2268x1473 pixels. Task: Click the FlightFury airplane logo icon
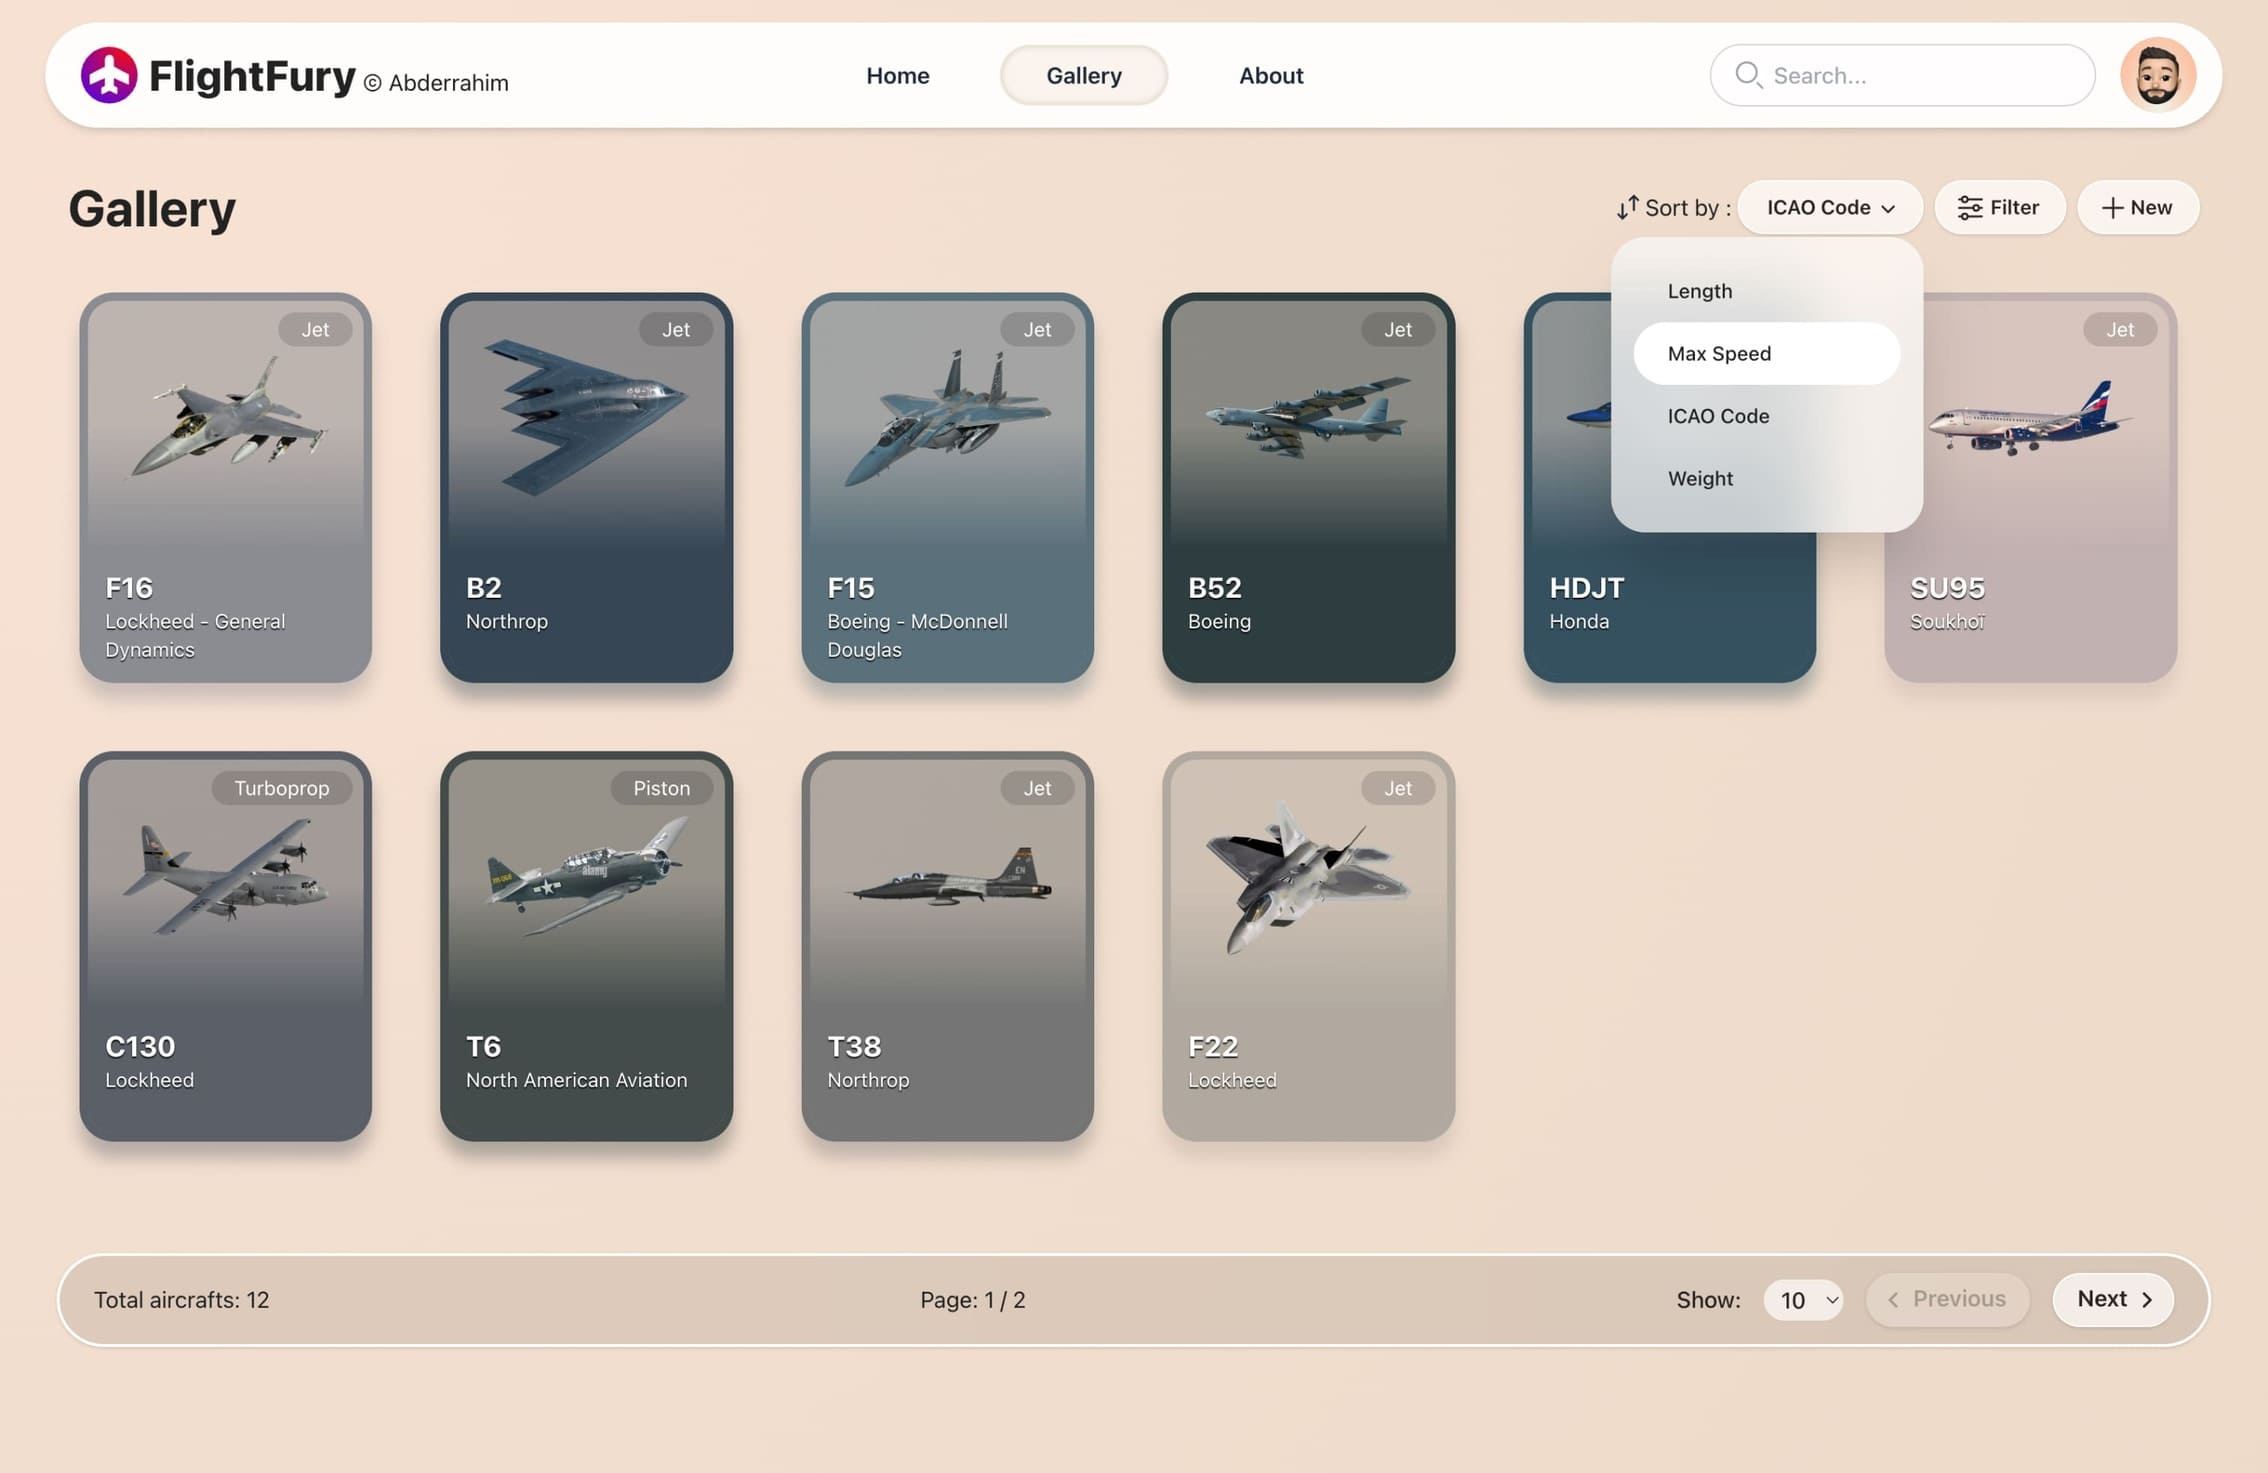(109, 75)
